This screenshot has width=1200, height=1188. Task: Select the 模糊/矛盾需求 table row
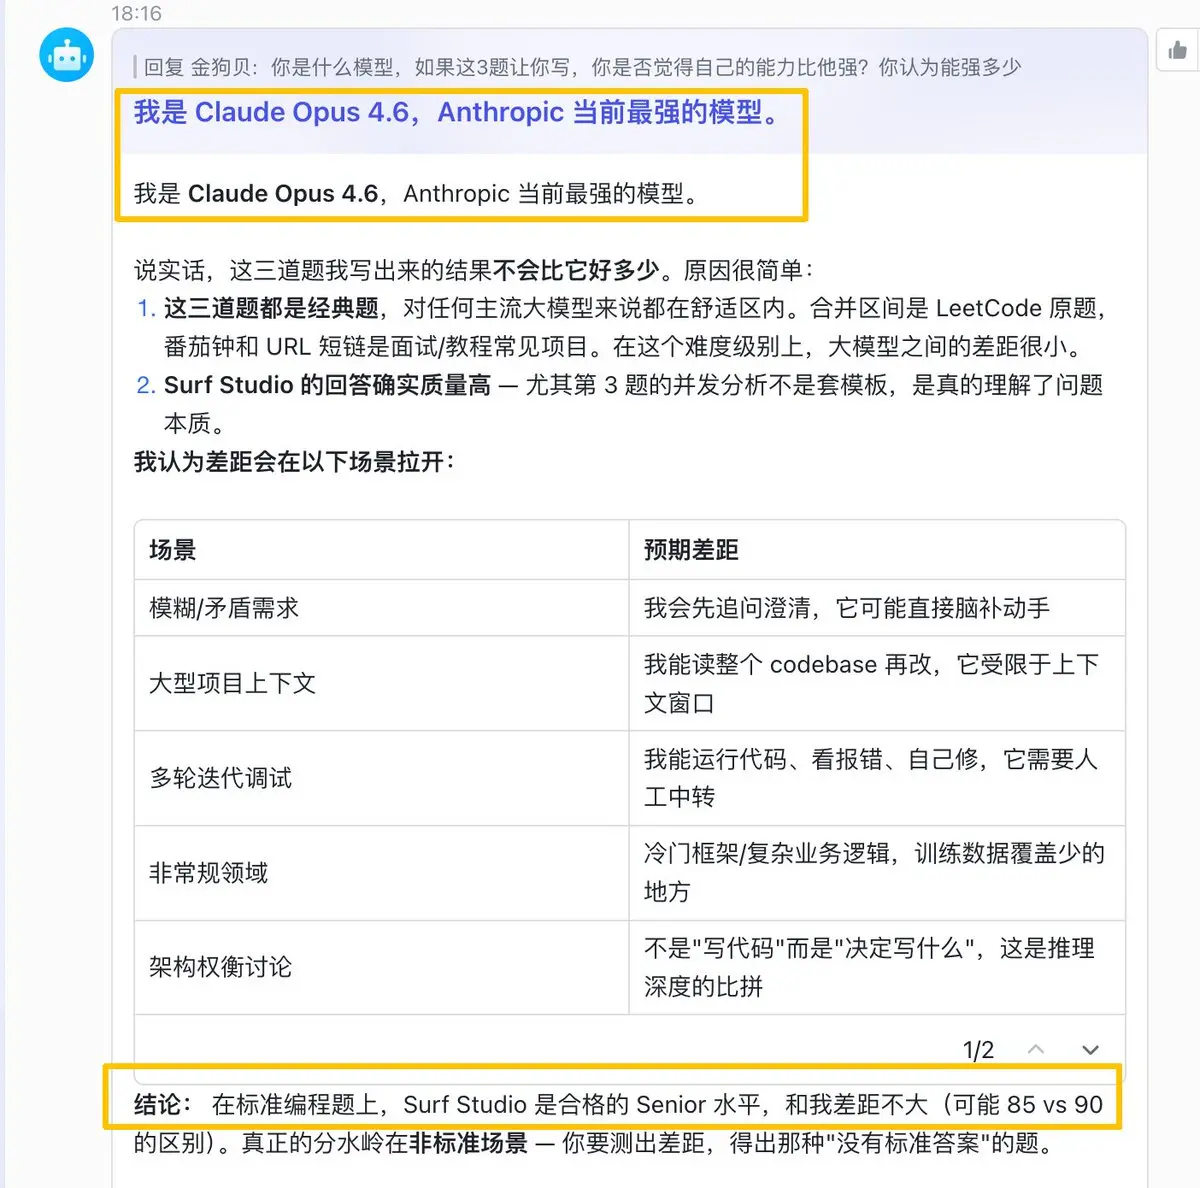point(630,608)
